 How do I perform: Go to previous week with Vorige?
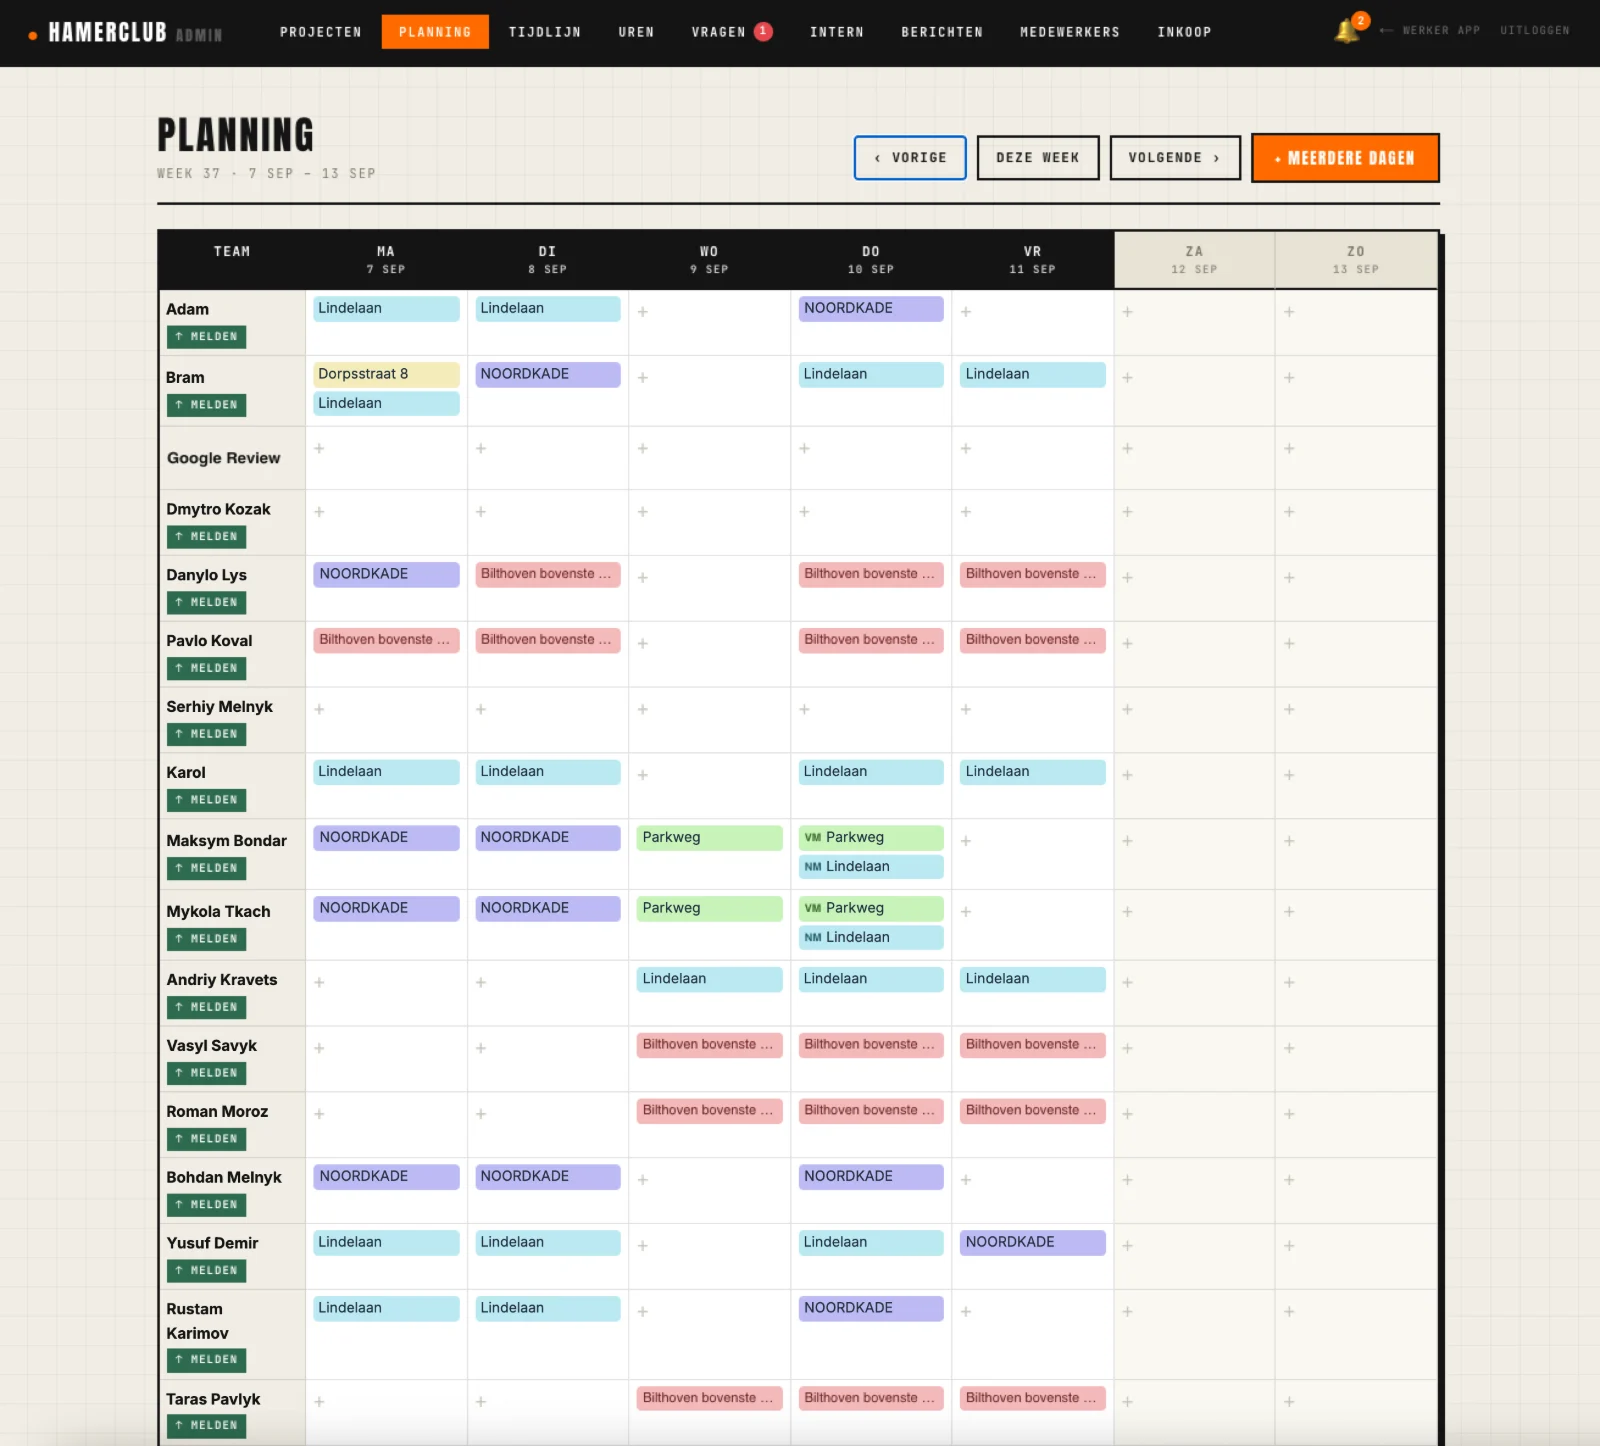pos(910,158)
